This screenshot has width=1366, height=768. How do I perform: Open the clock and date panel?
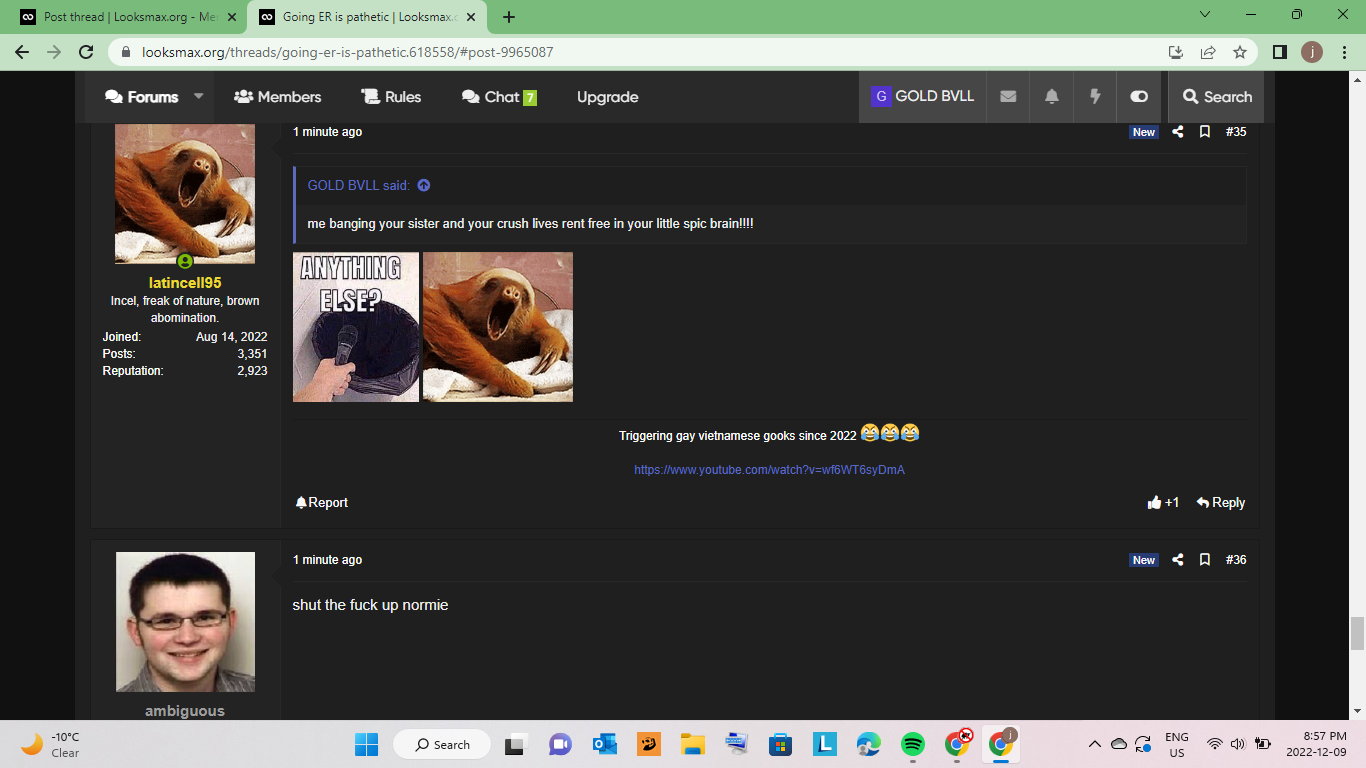click(x=1317, y=744)
